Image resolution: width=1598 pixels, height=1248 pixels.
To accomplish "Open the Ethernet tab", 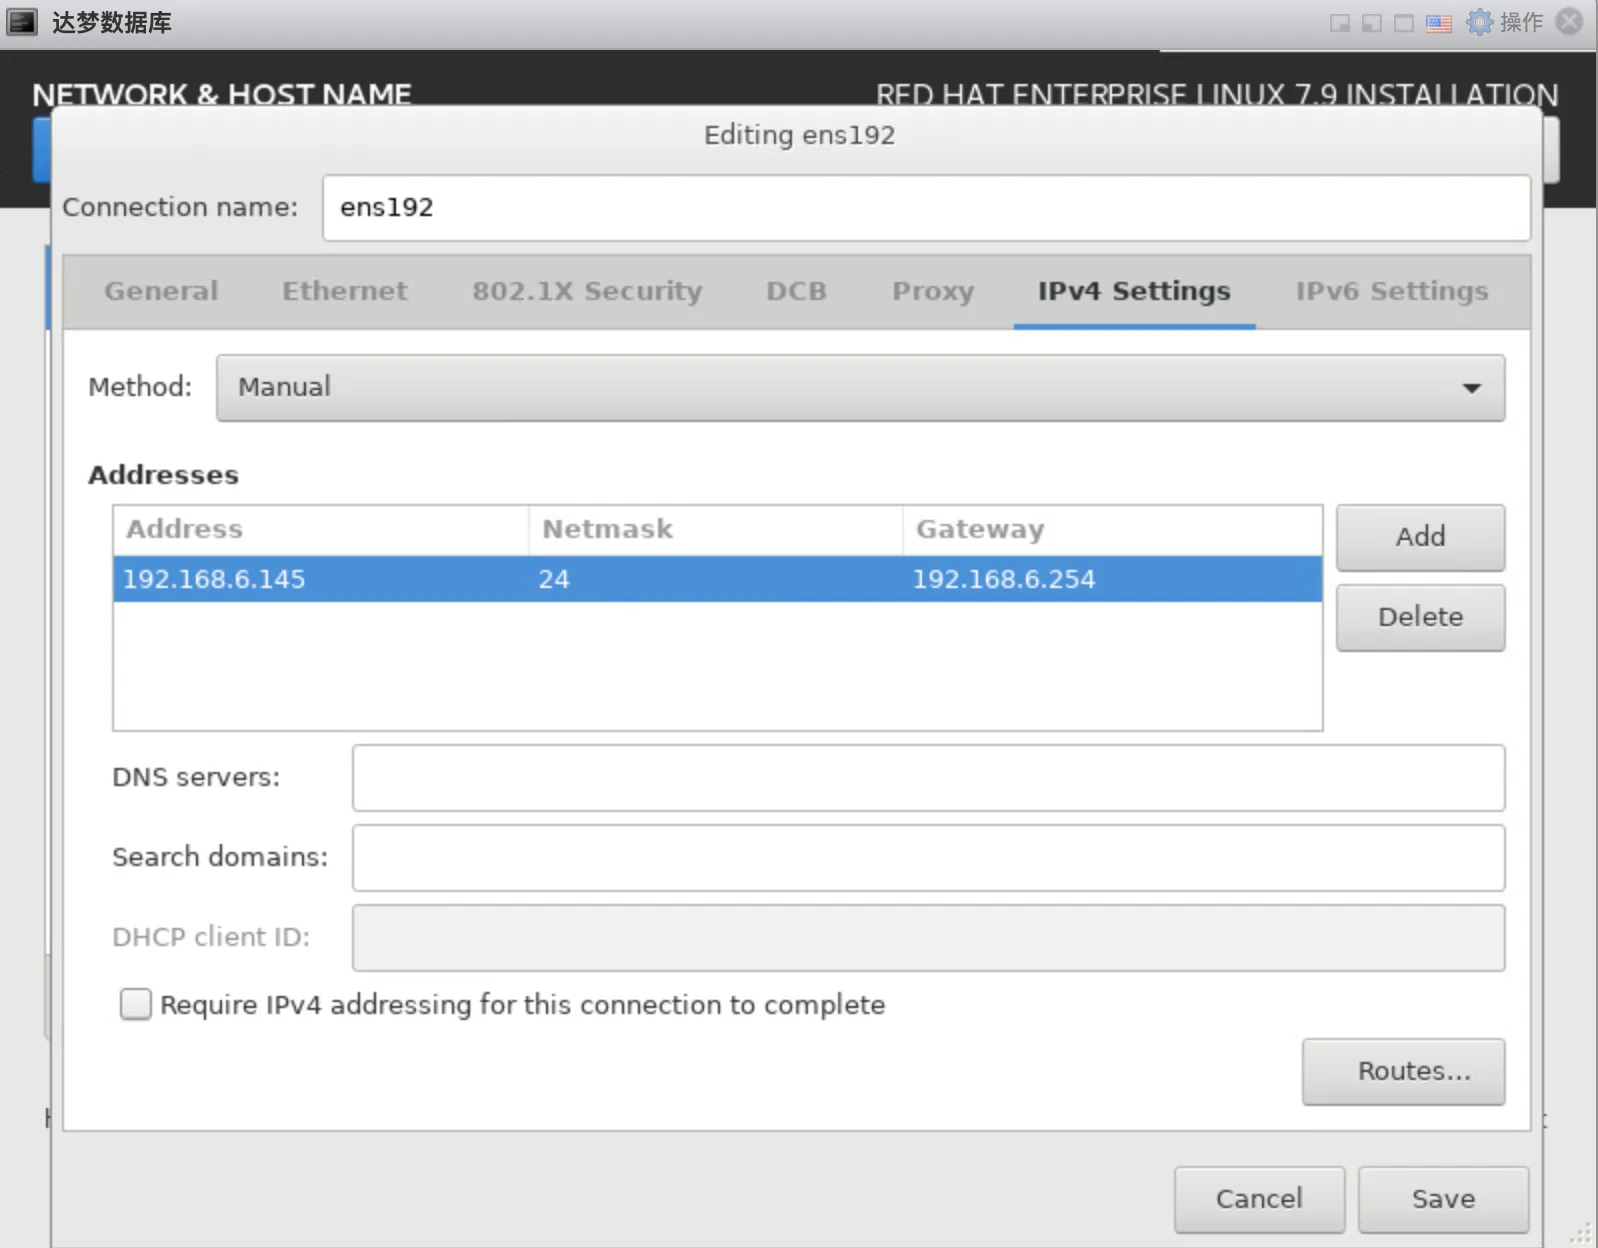I will click(x=344, y=291).
